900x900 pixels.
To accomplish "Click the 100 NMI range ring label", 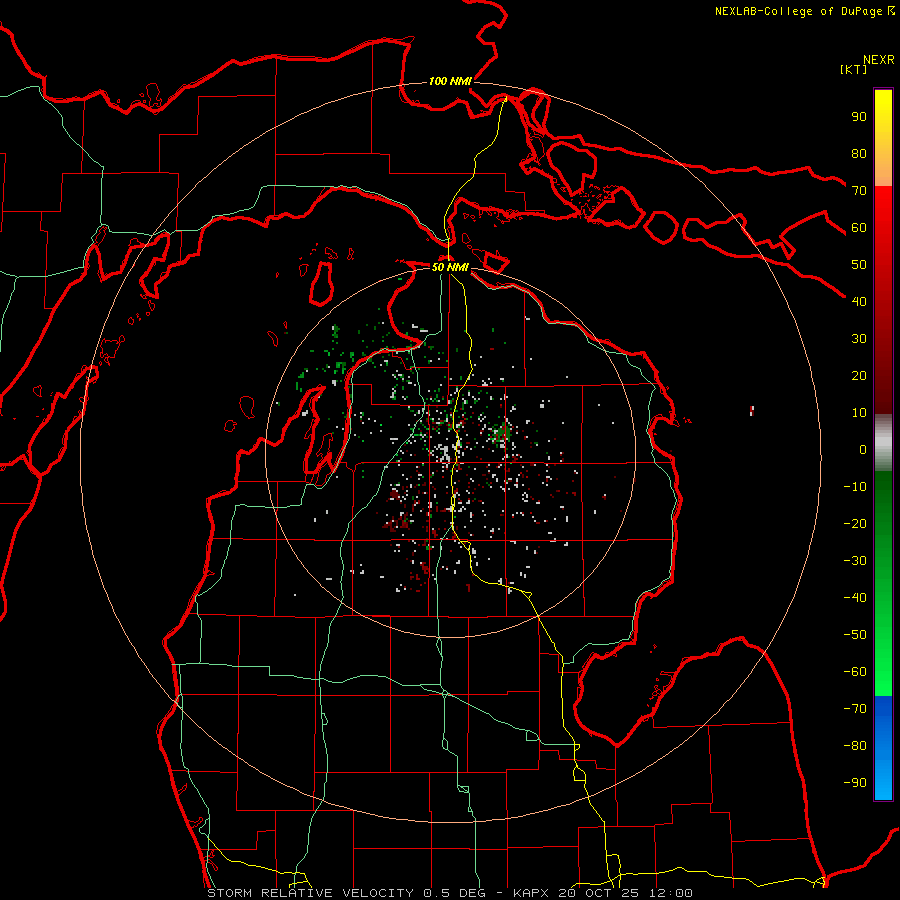I will click(450, 81).
